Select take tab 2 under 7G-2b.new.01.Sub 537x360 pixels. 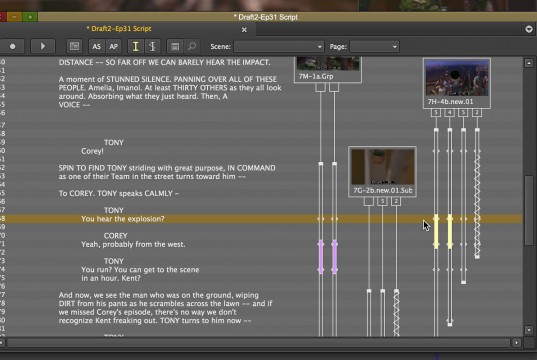396,201
